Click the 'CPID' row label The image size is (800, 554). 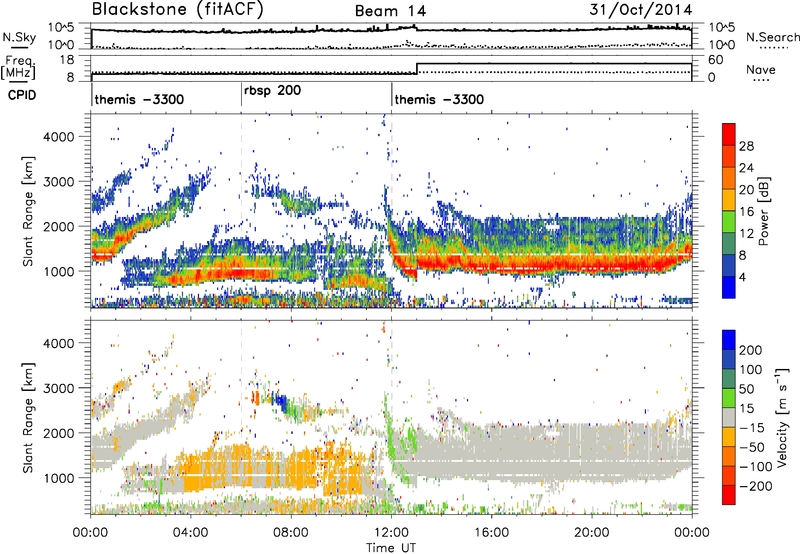(22, 95)
